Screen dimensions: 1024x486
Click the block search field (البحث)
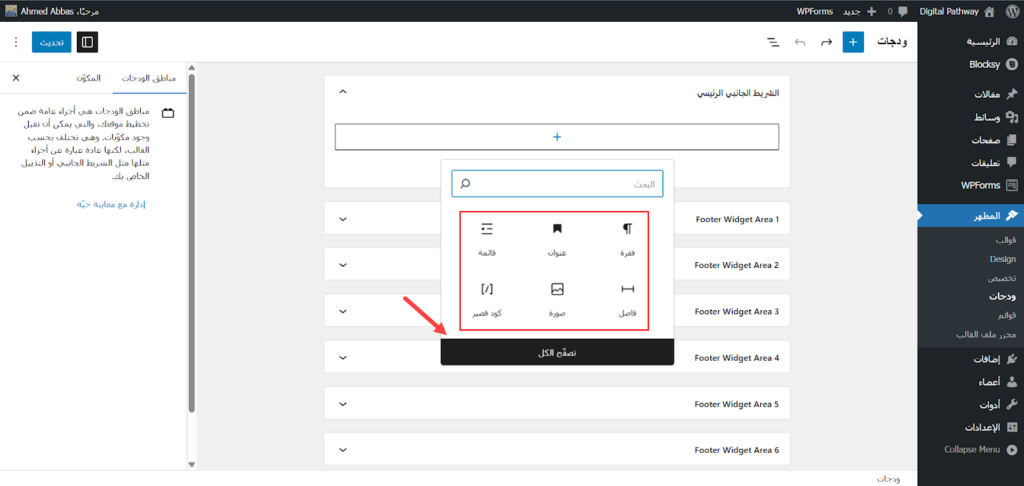557,184
